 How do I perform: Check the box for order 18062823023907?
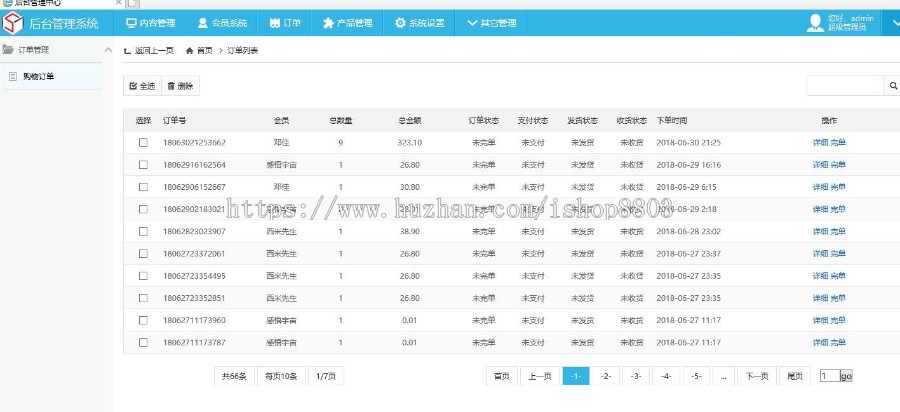click(143, 231)
